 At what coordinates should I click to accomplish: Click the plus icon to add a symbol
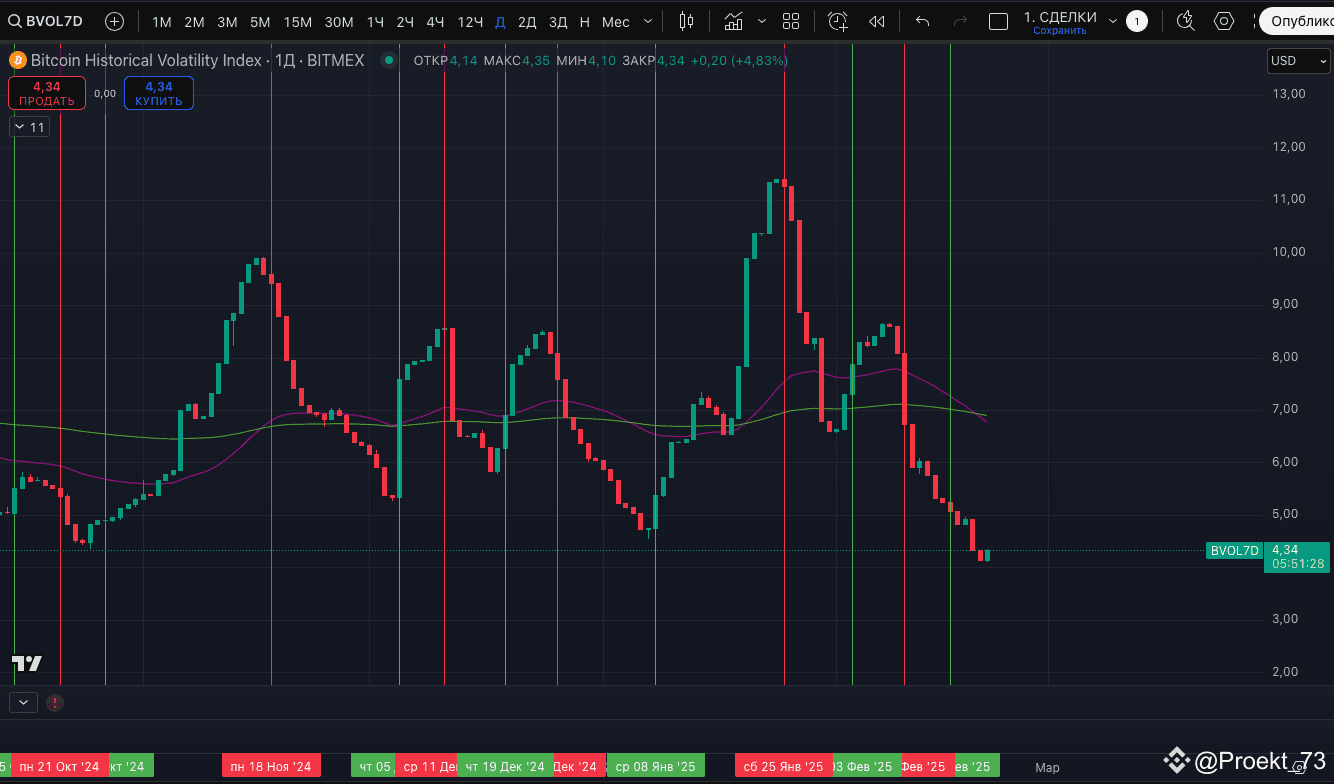click(x=114, y=20)
